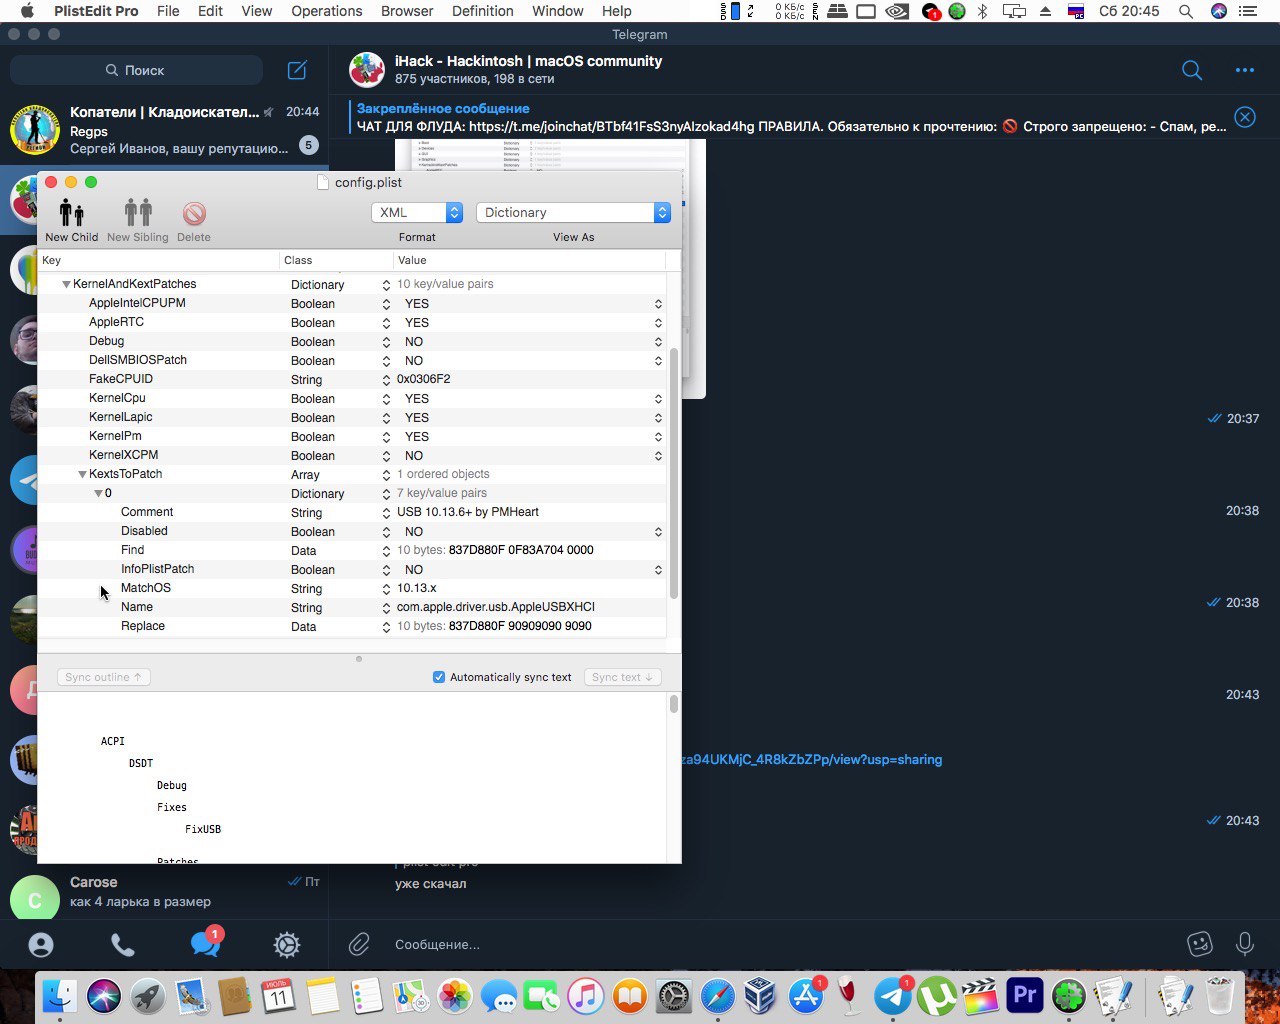Viewport: 1280px width, 1024px height.
Task: Click the compose new message icon in Telegram
Action: [297, 70]
